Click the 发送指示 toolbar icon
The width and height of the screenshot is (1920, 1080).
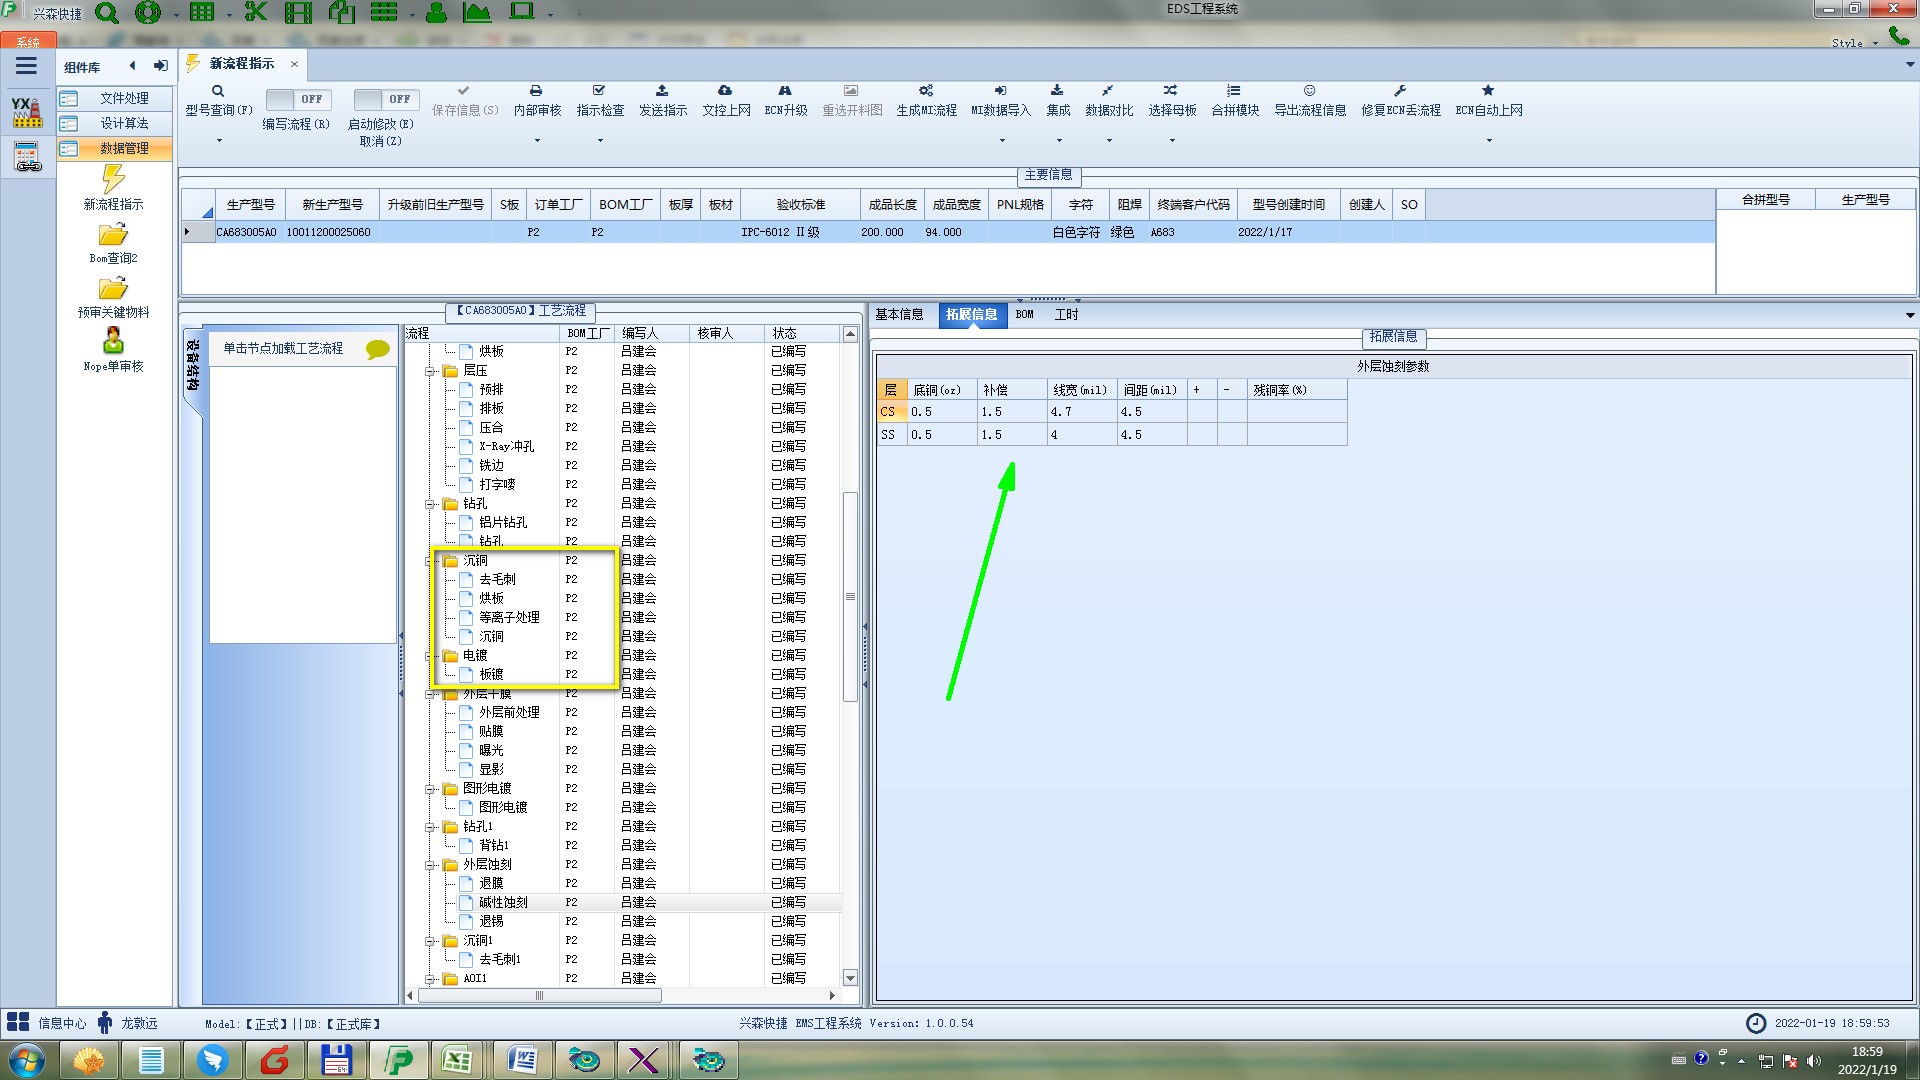click(662, 91)
